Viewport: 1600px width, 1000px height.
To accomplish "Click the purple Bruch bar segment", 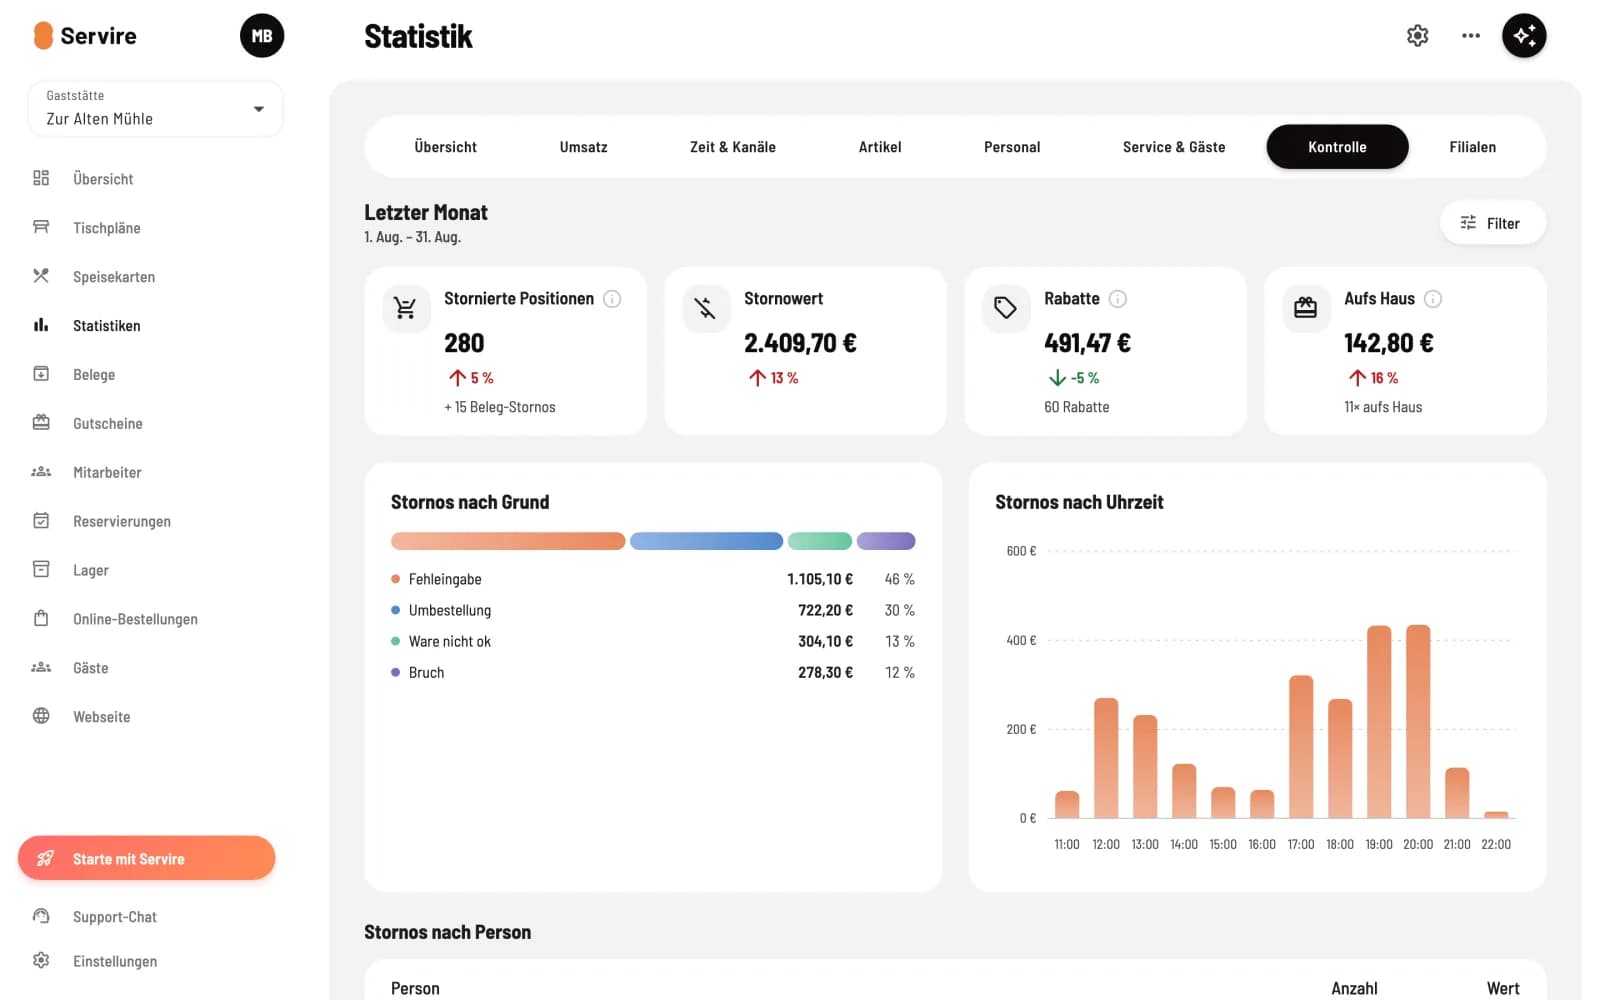I will tap(886, 541).
